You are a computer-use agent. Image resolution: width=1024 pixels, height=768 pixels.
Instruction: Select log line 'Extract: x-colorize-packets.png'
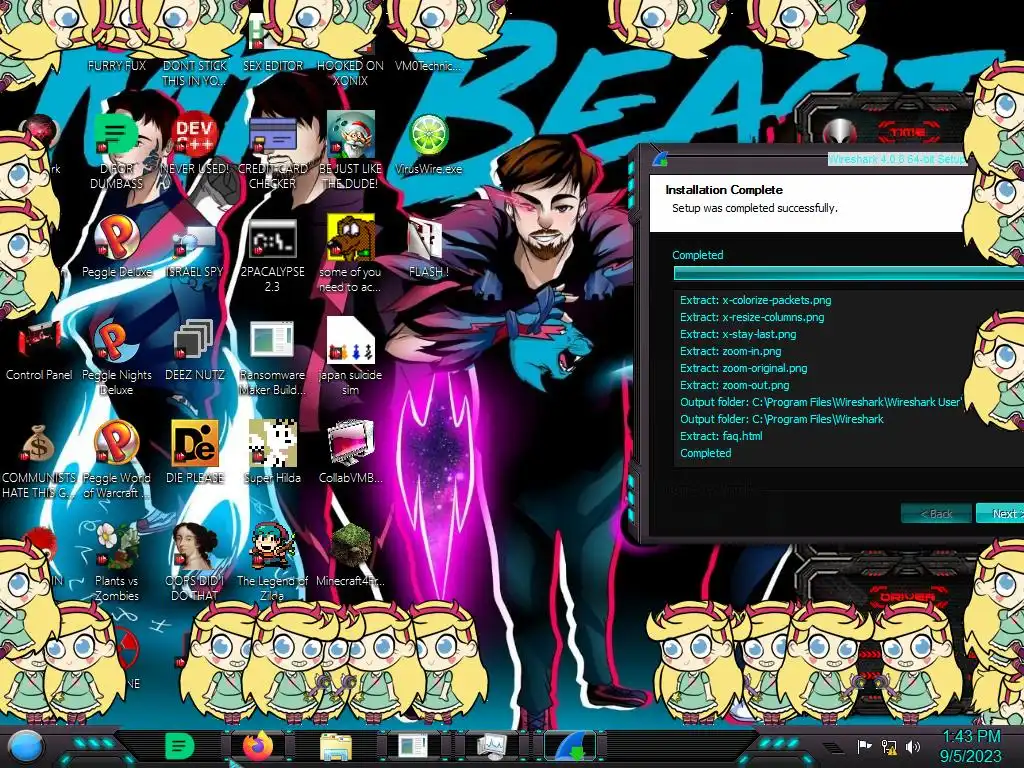point(756,300)
